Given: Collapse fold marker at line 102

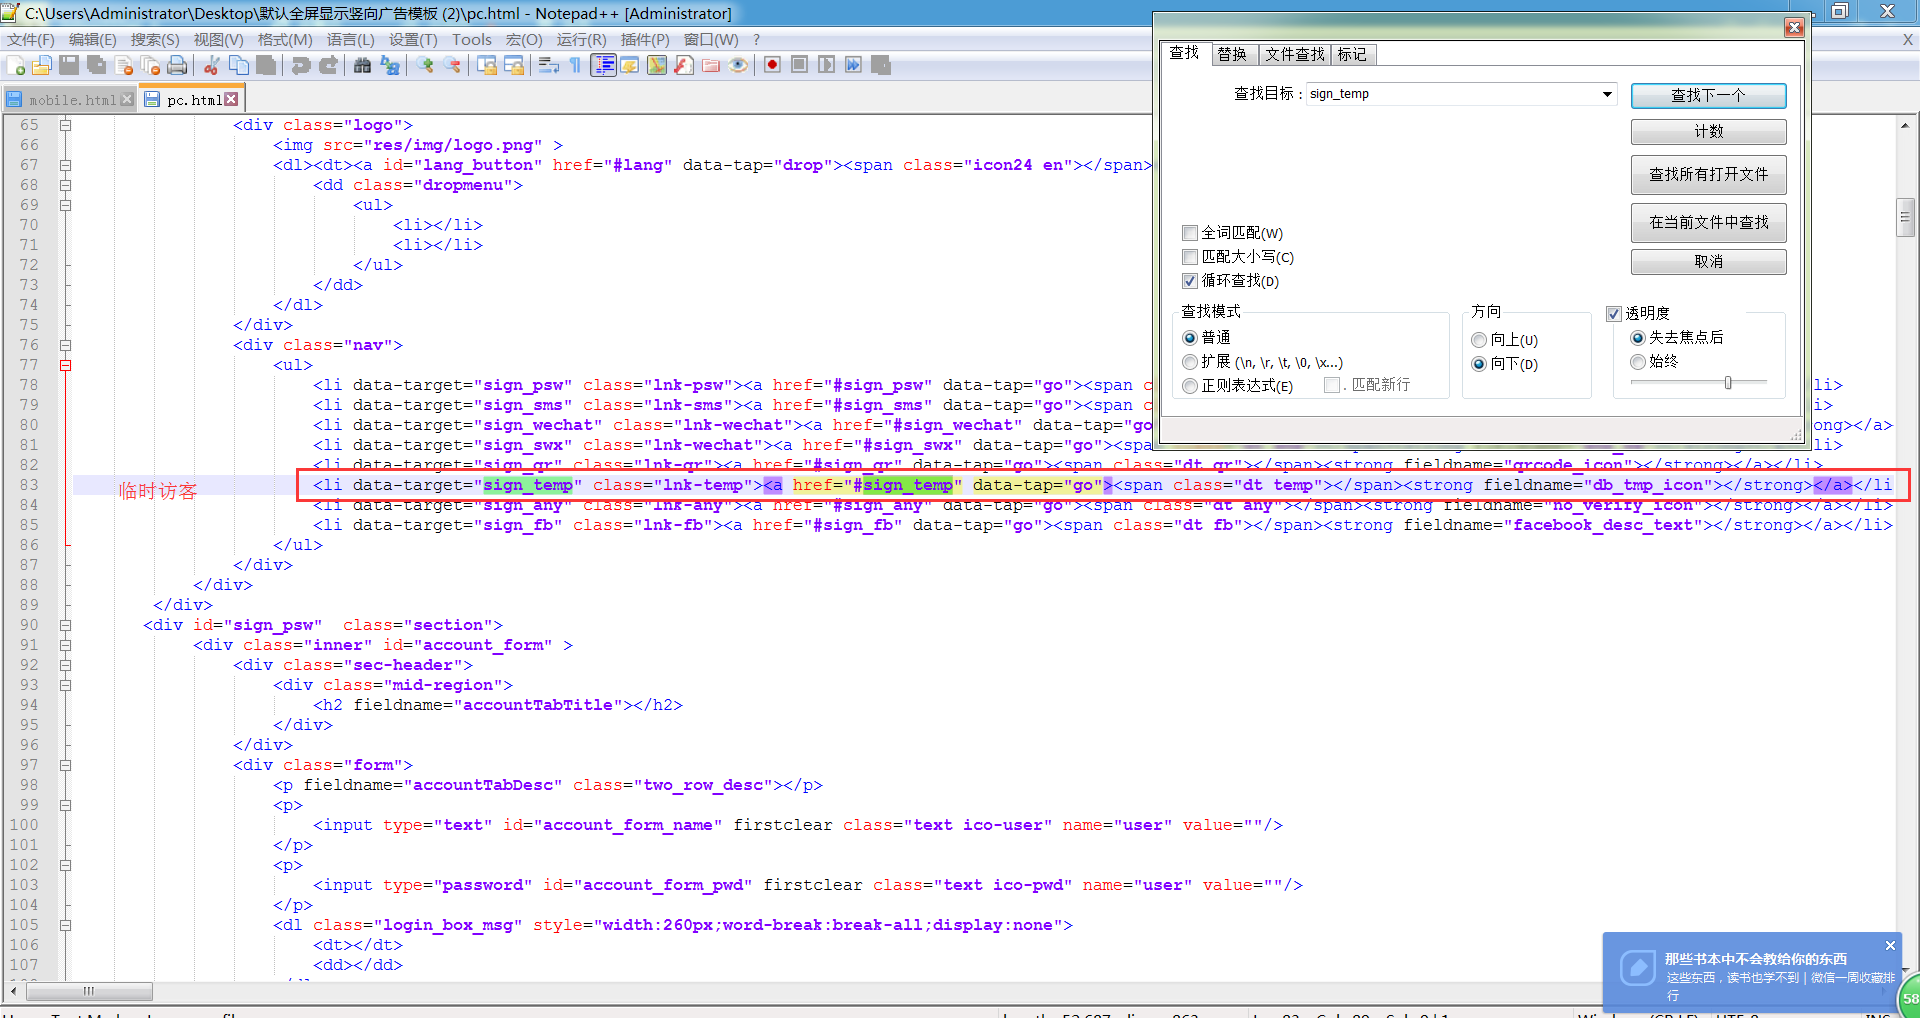Looking at the screenshot, I should (x=65, y=865).
